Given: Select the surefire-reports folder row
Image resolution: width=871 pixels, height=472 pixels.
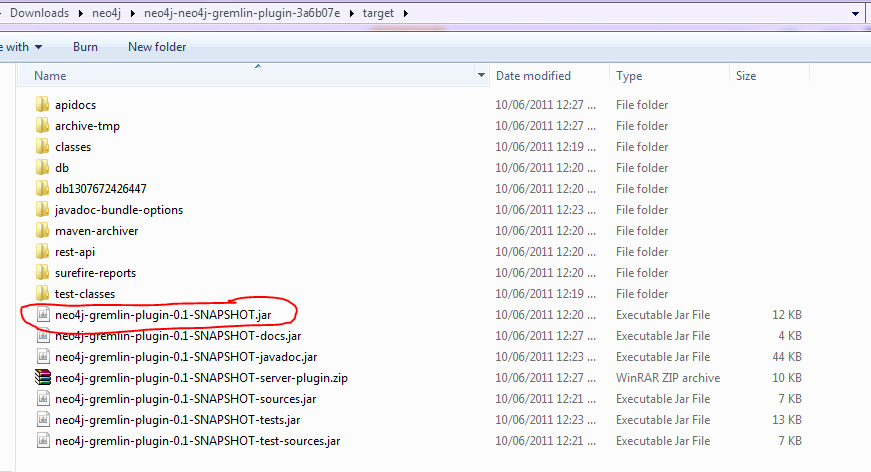Looking at the screenshot, I should point(95,273).
